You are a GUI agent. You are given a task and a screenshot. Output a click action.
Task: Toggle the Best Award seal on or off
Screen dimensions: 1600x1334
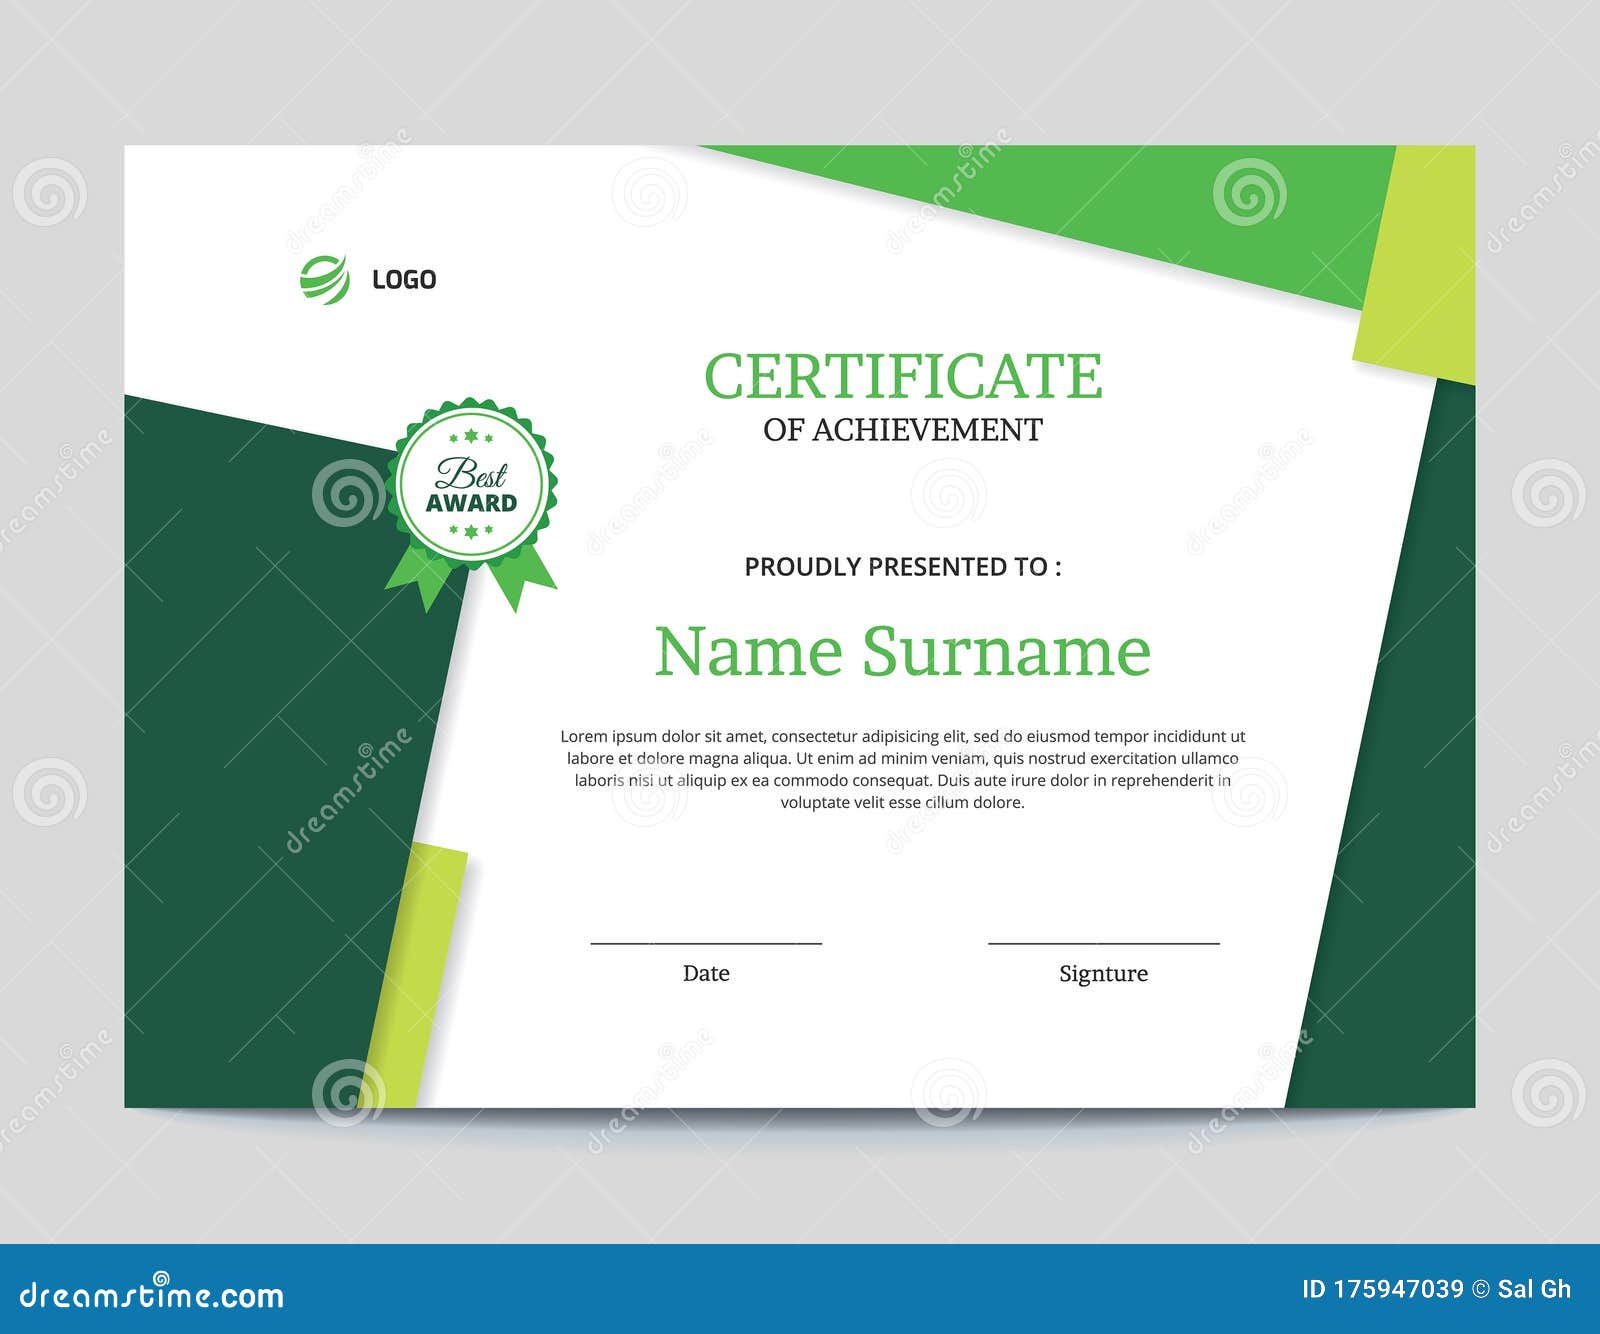click(x=470, y=480)
